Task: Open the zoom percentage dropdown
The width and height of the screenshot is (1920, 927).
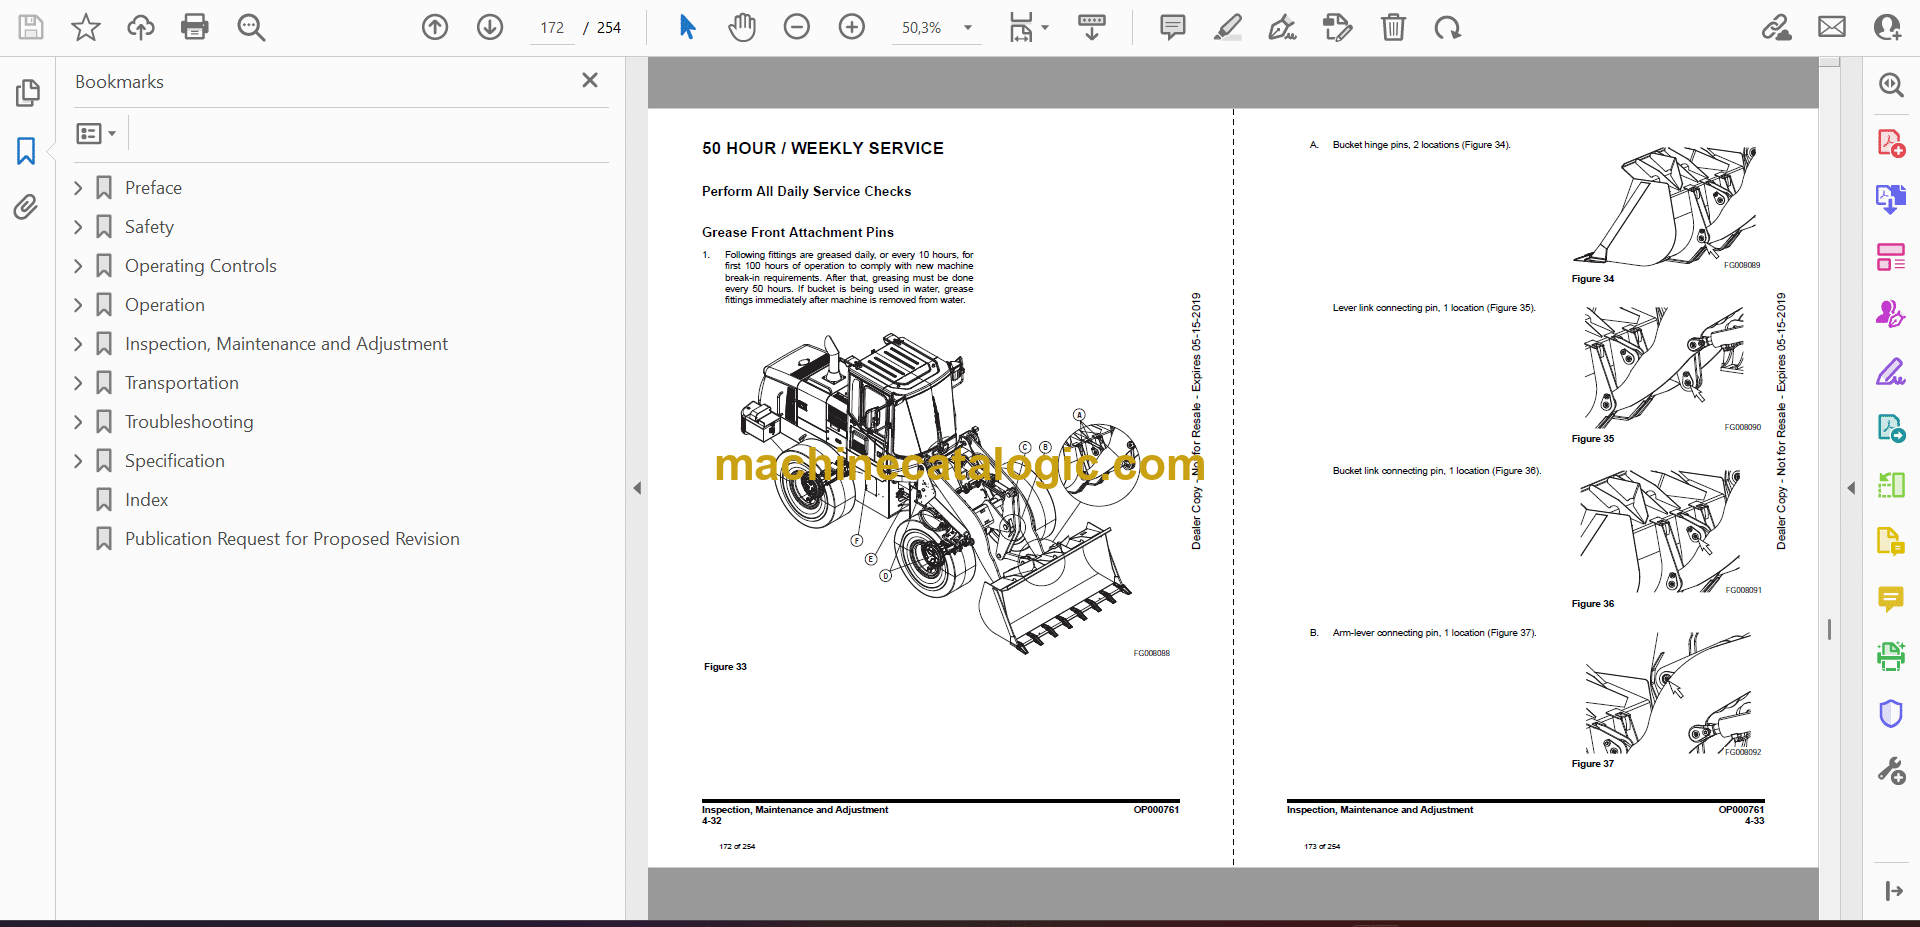Action: 967,28
